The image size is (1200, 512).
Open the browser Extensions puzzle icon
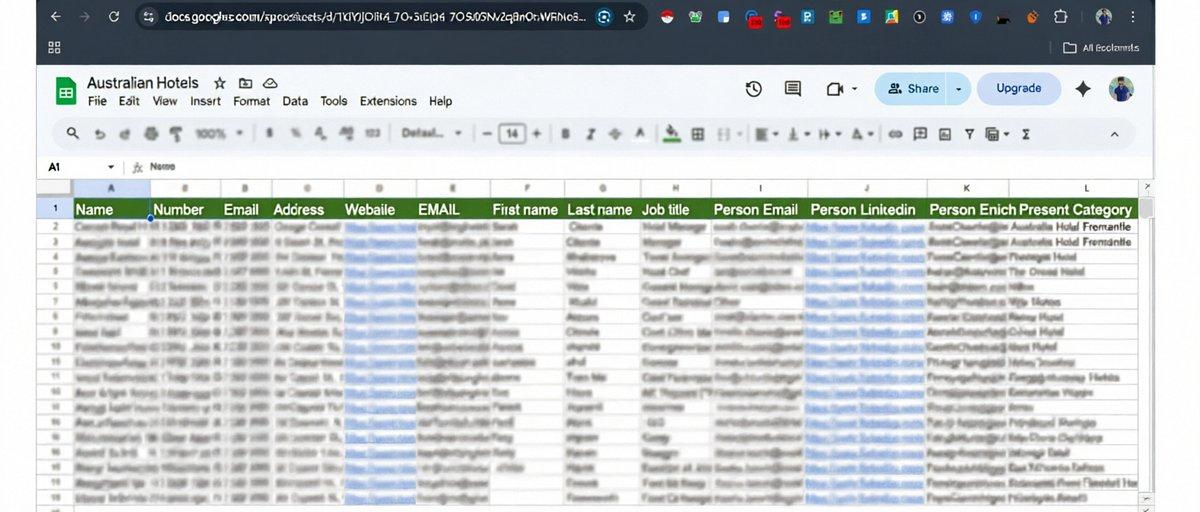(x=1061, y=17)
